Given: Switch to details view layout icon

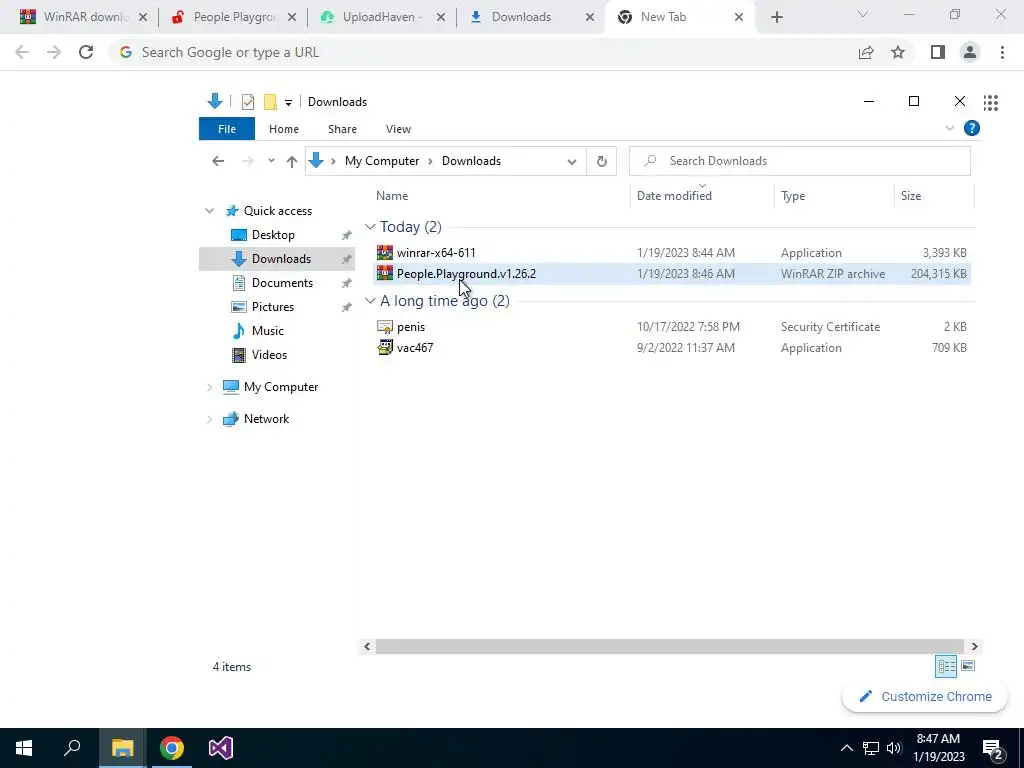Looking at the screenshot, I should coord(946,666).
